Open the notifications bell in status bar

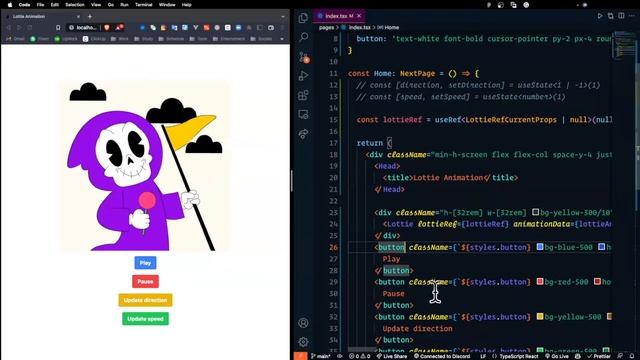coord(631,356)
